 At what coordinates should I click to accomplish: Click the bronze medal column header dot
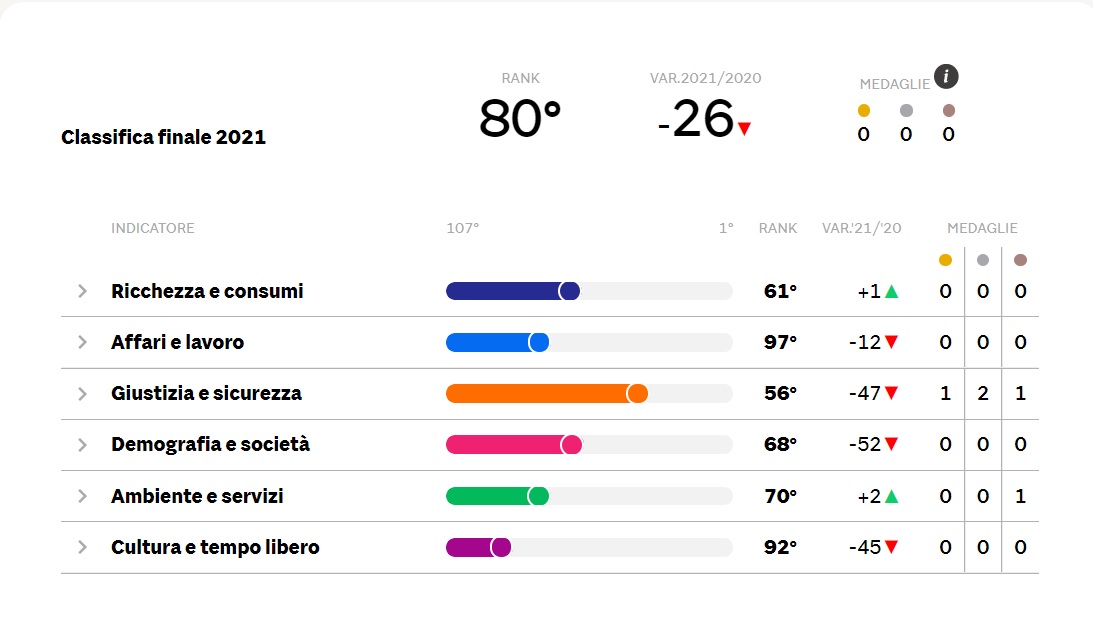pyautogui.click(x=1021, y=260)
